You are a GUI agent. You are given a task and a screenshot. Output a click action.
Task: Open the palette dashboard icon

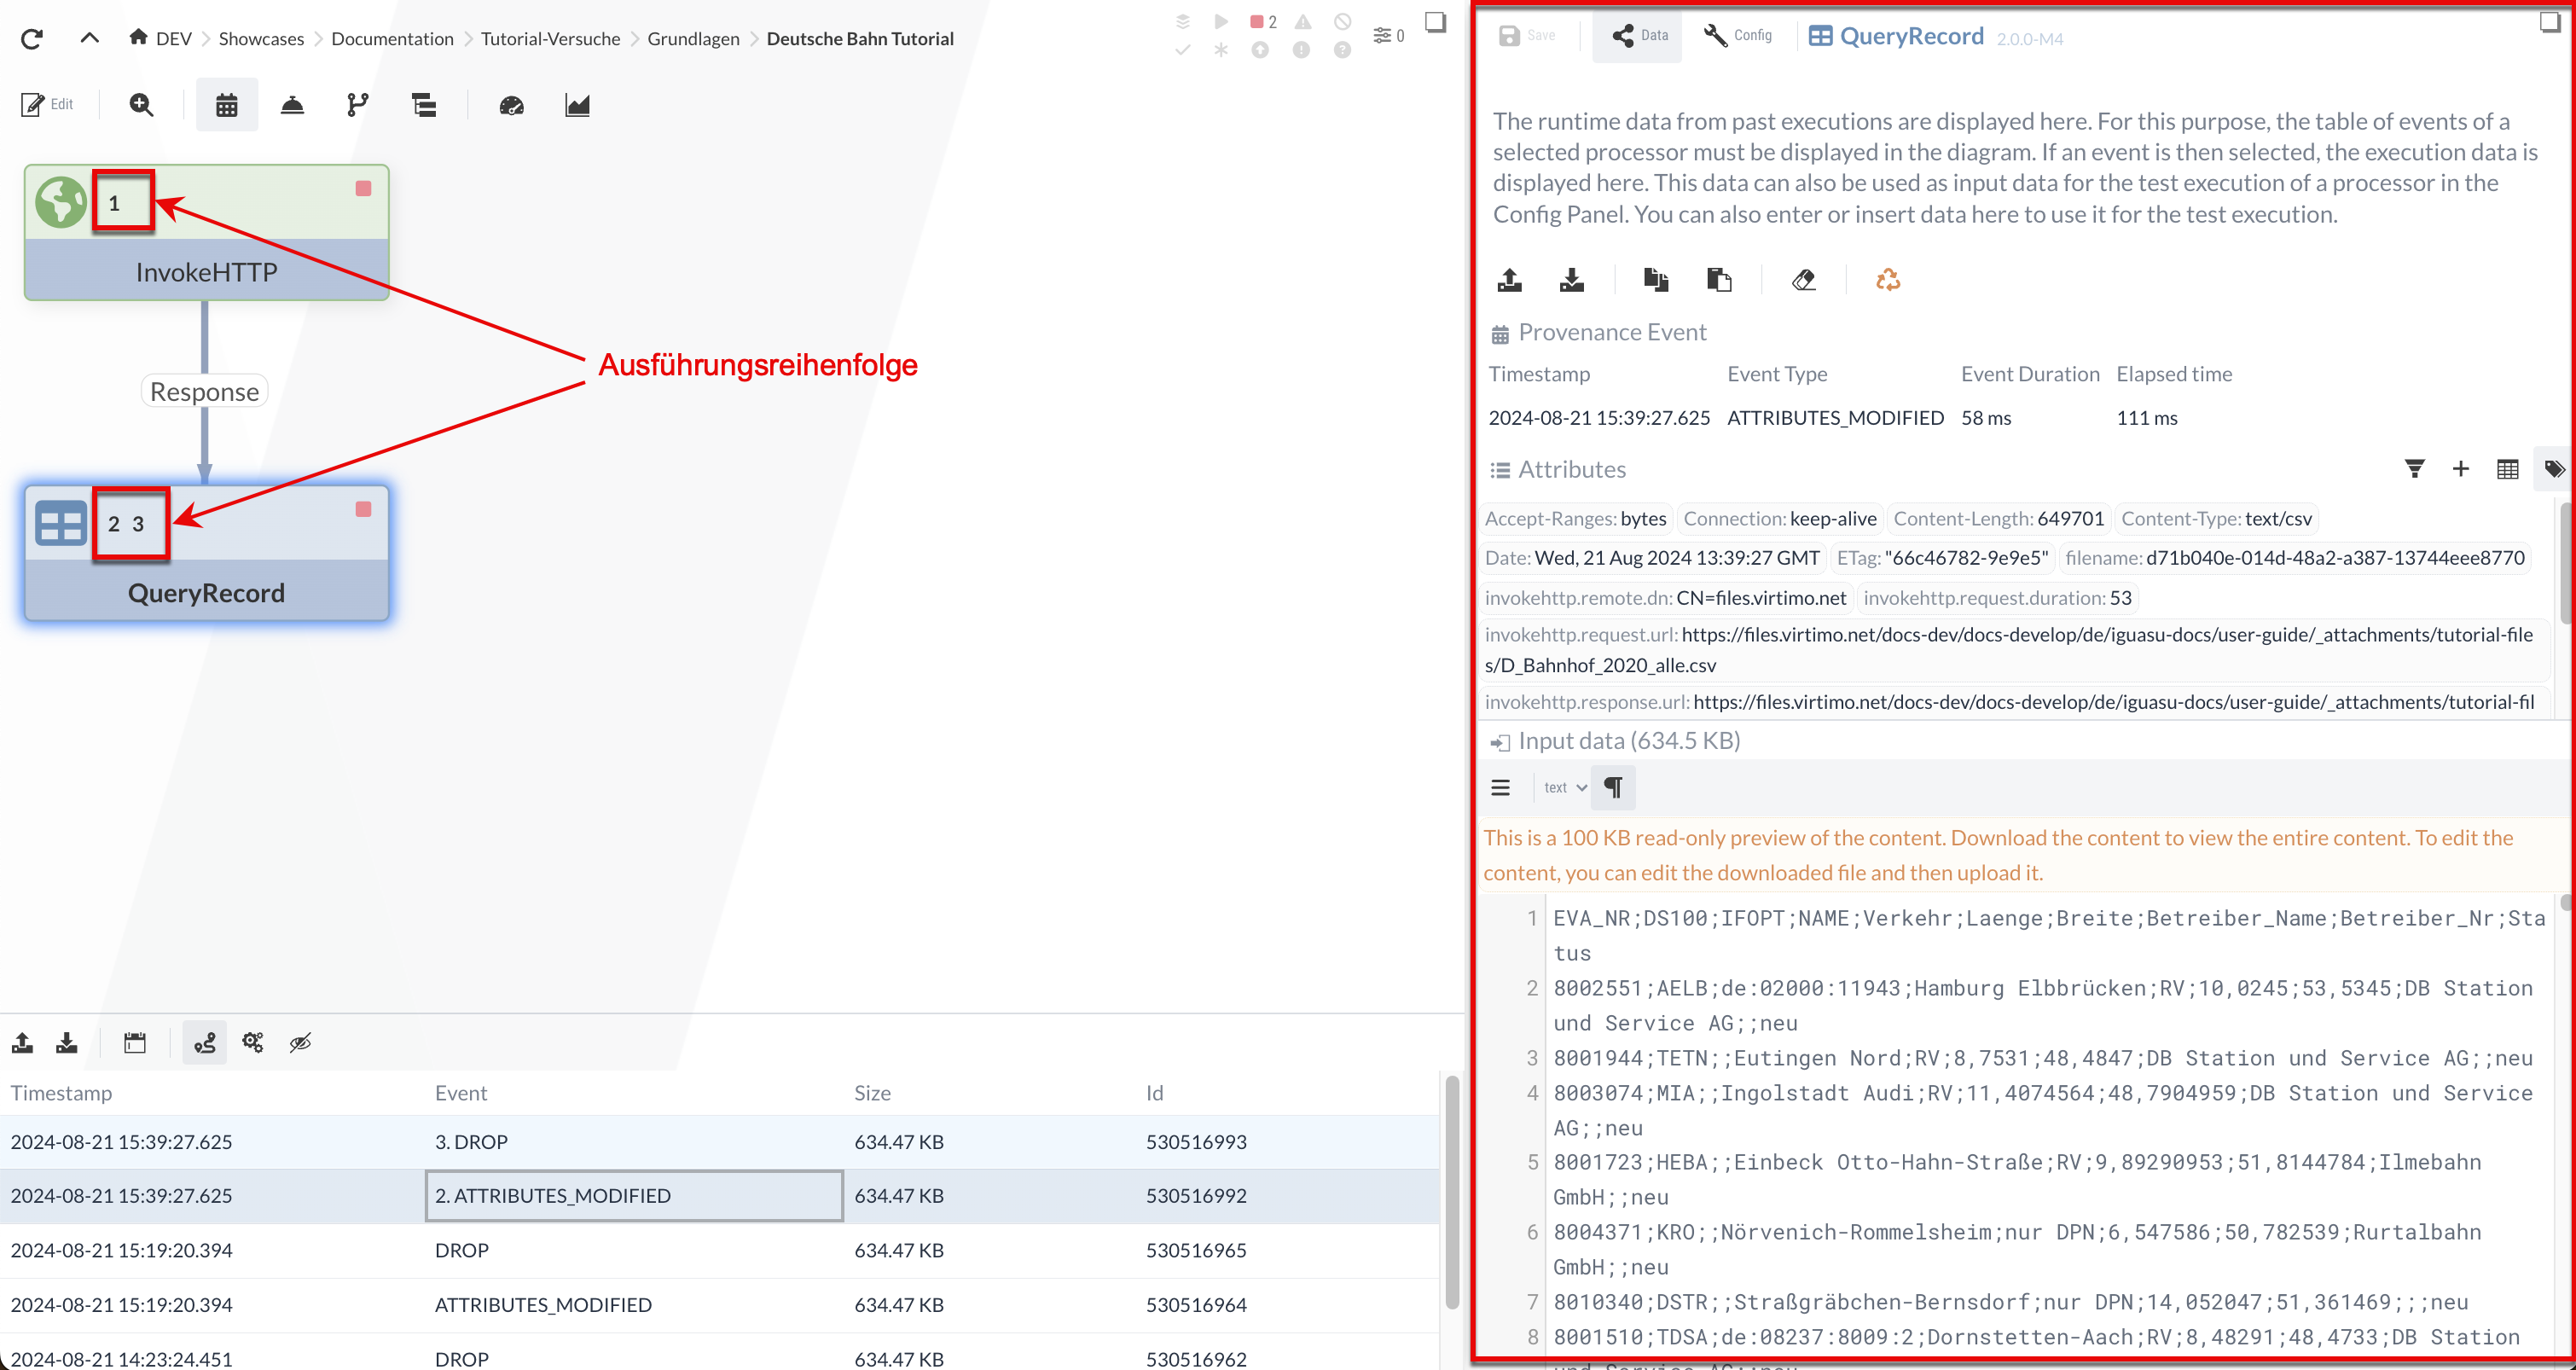coord(511,105)
